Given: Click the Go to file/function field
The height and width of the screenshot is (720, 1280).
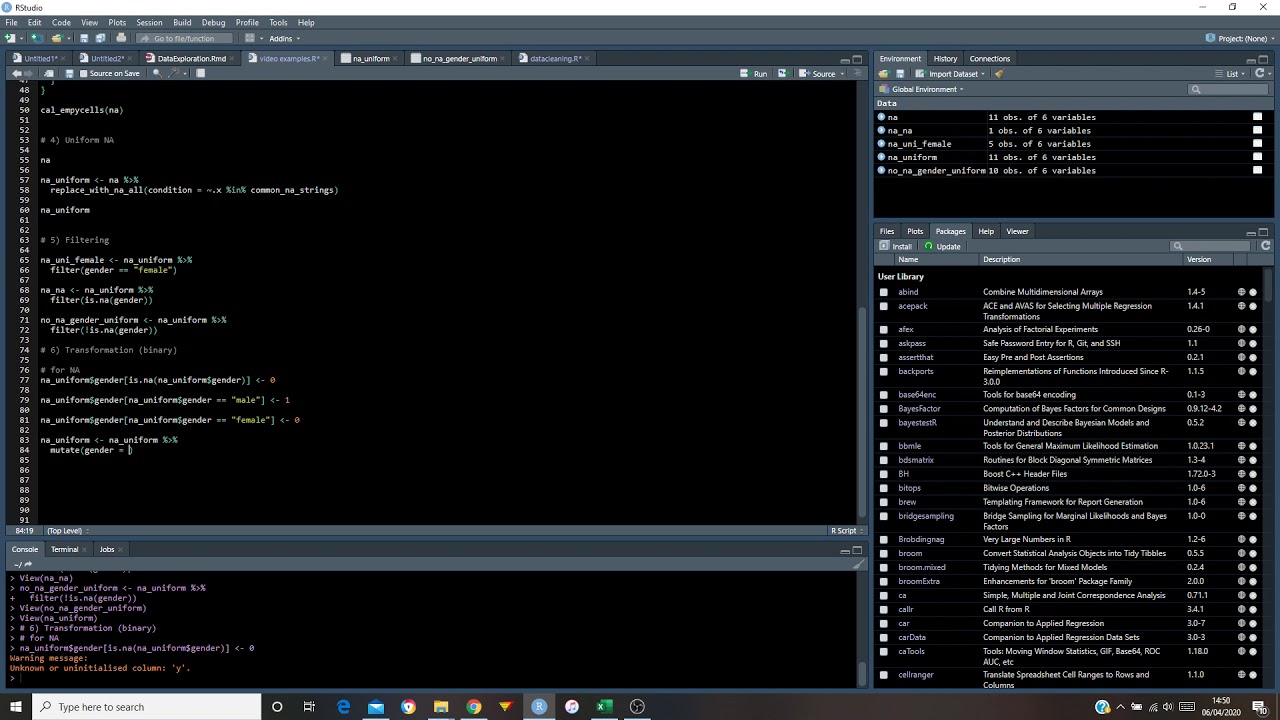Looking at the screenshot, I should pos(184,38).
